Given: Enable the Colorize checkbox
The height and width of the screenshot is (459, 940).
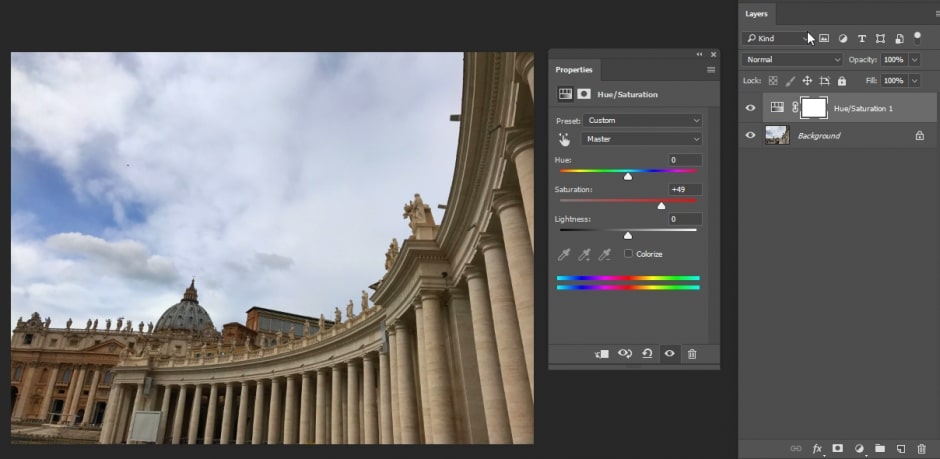Looking at the screenshot, I should coord(628,254).
